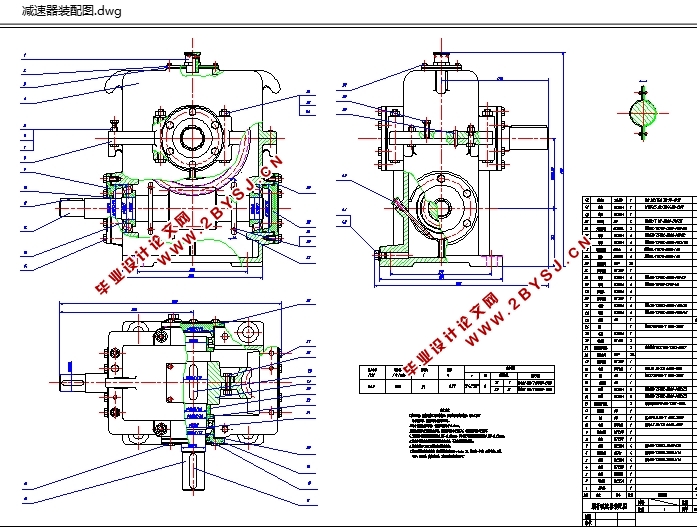
Task: Click the title block at bottom right
Action: tap(639, 512)
